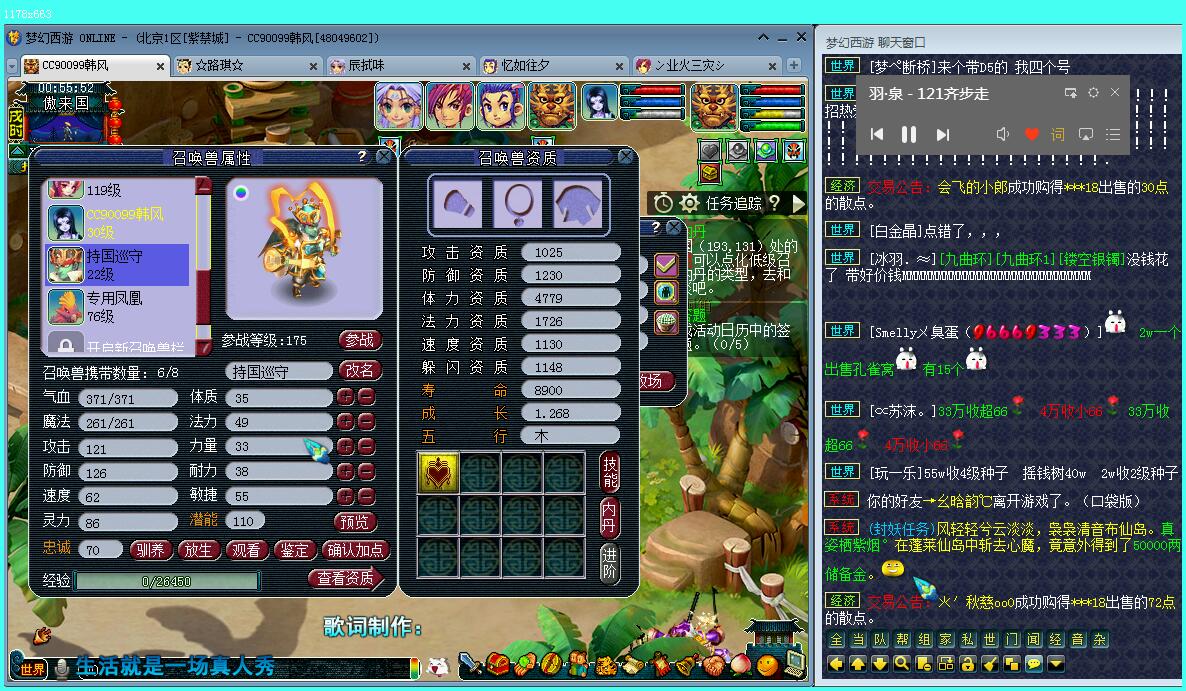Select 持国巡守 in the summon list
This screenshot has height=691, width=1186.
[117, 265]
